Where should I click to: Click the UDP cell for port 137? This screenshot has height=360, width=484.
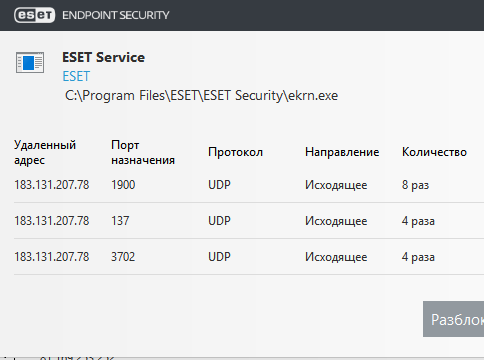point(219,221)
